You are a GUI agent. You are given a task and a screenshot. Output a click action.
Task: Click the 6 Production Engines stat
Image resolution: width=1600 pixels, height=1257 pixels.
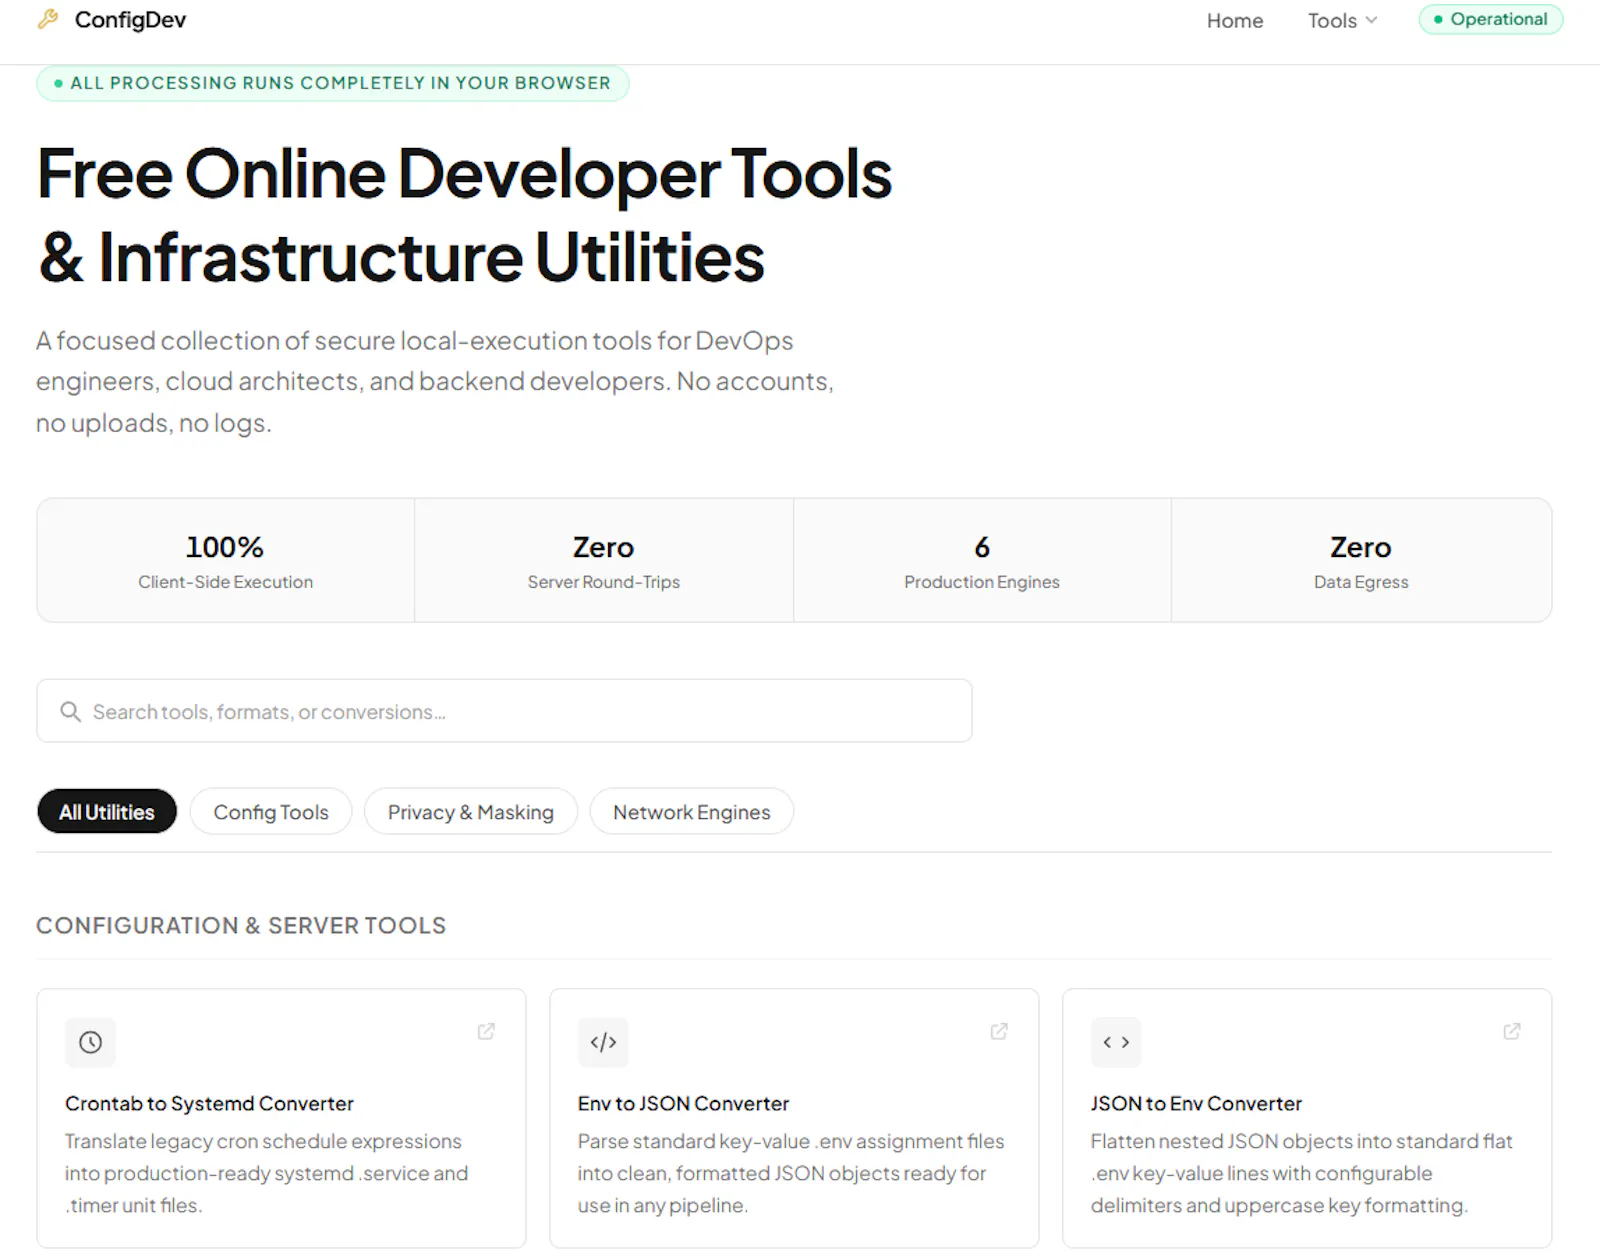(x=982, y=561)
